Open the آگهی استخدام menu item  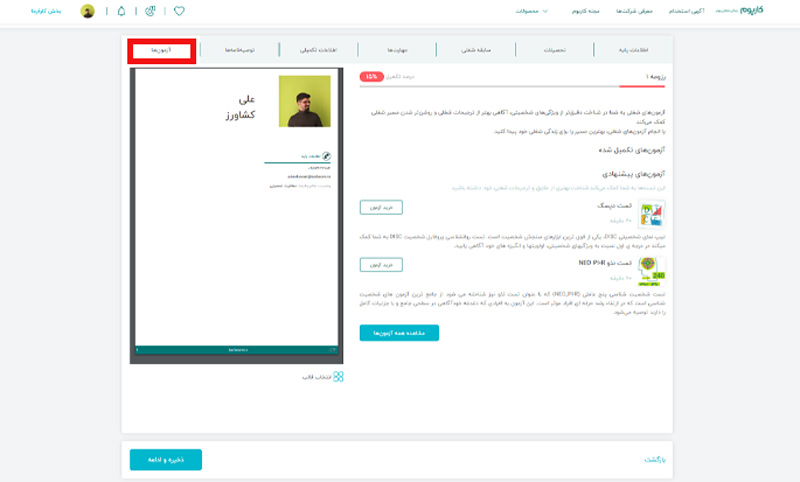click(687, 11)
